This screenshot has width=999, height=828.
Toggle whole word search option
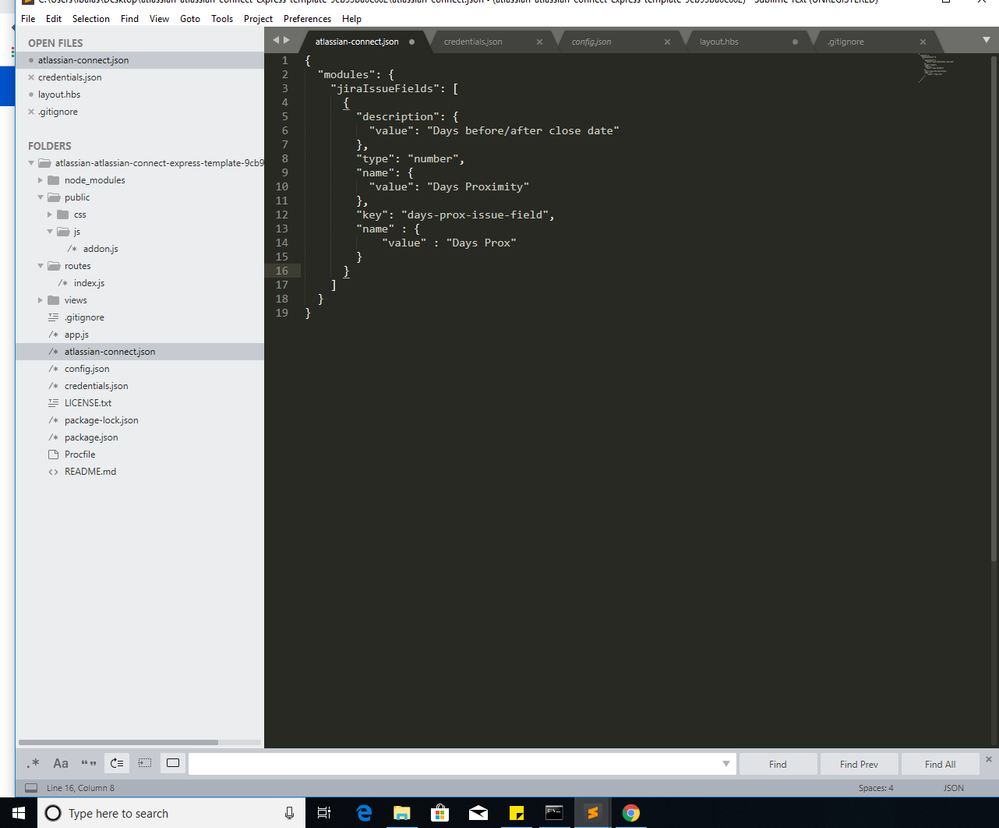[89, 763]
